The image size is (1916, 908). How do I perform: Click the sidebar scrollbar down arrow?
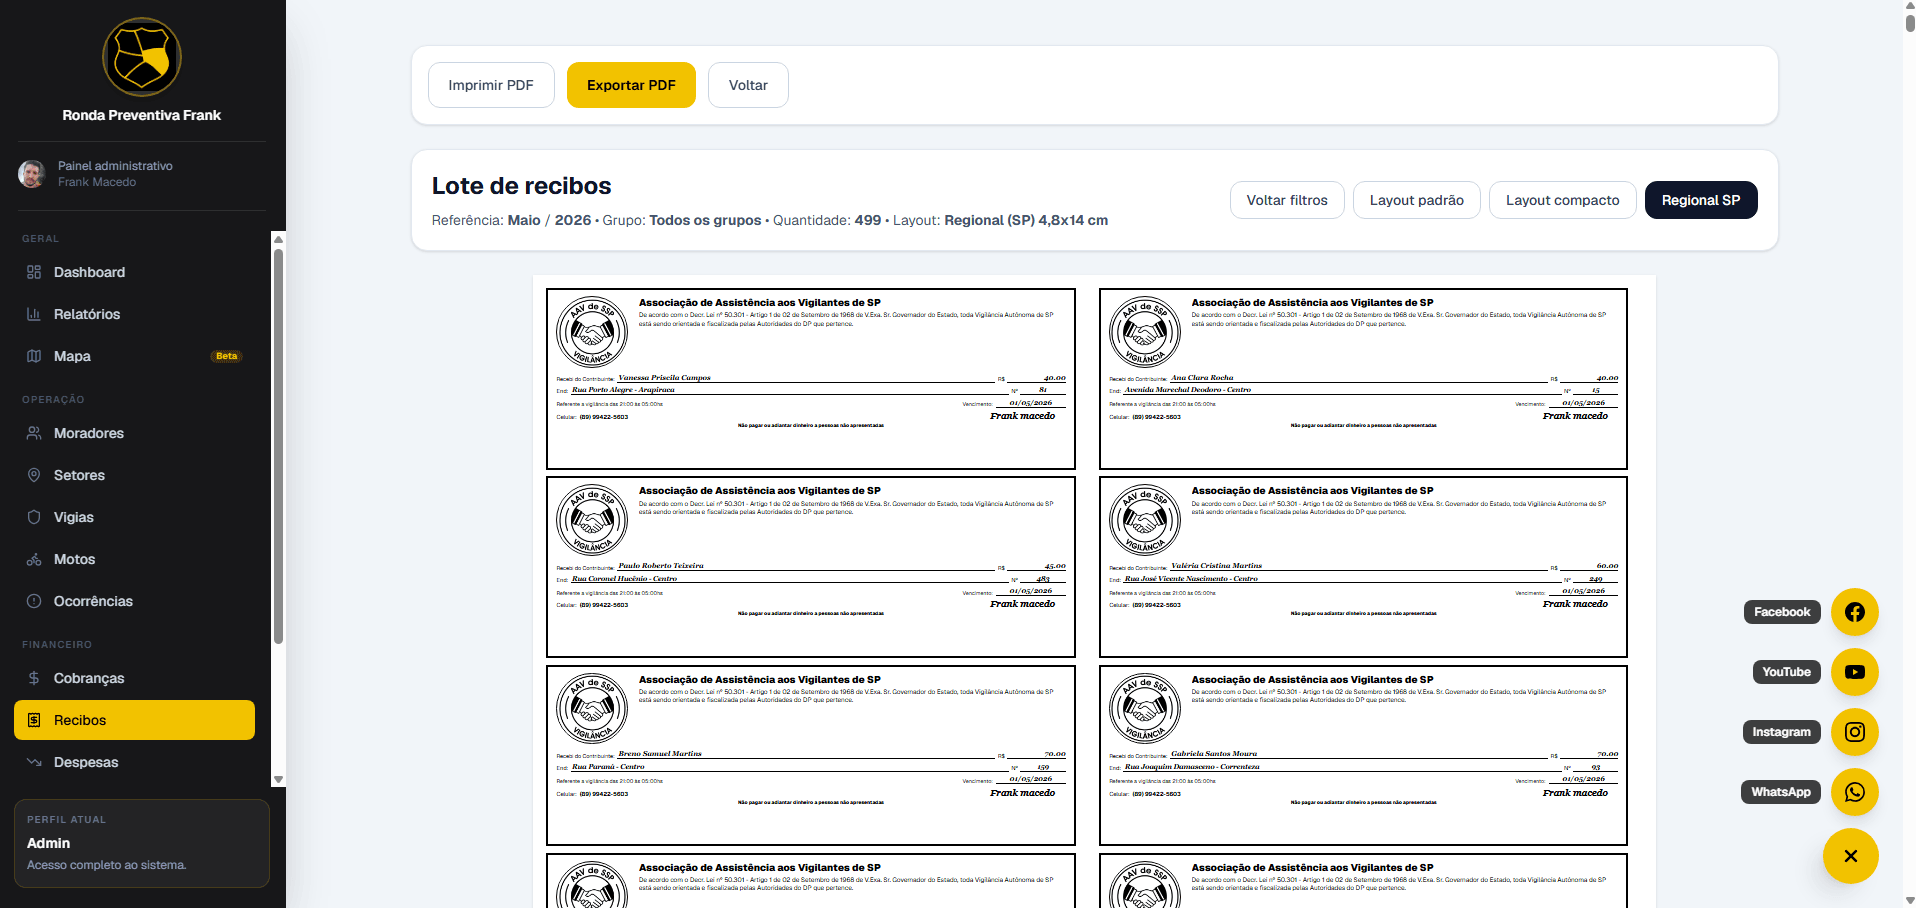click(x=279, y=779)
